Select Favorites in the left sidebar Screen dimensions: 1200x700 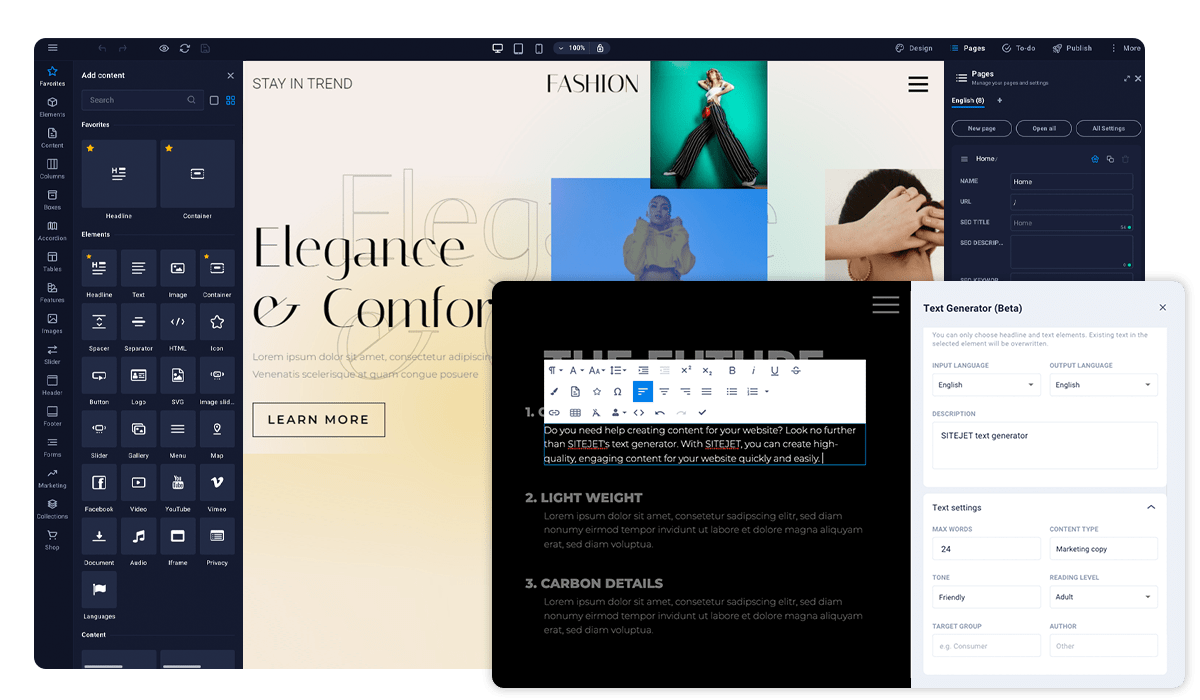[52, 76]
